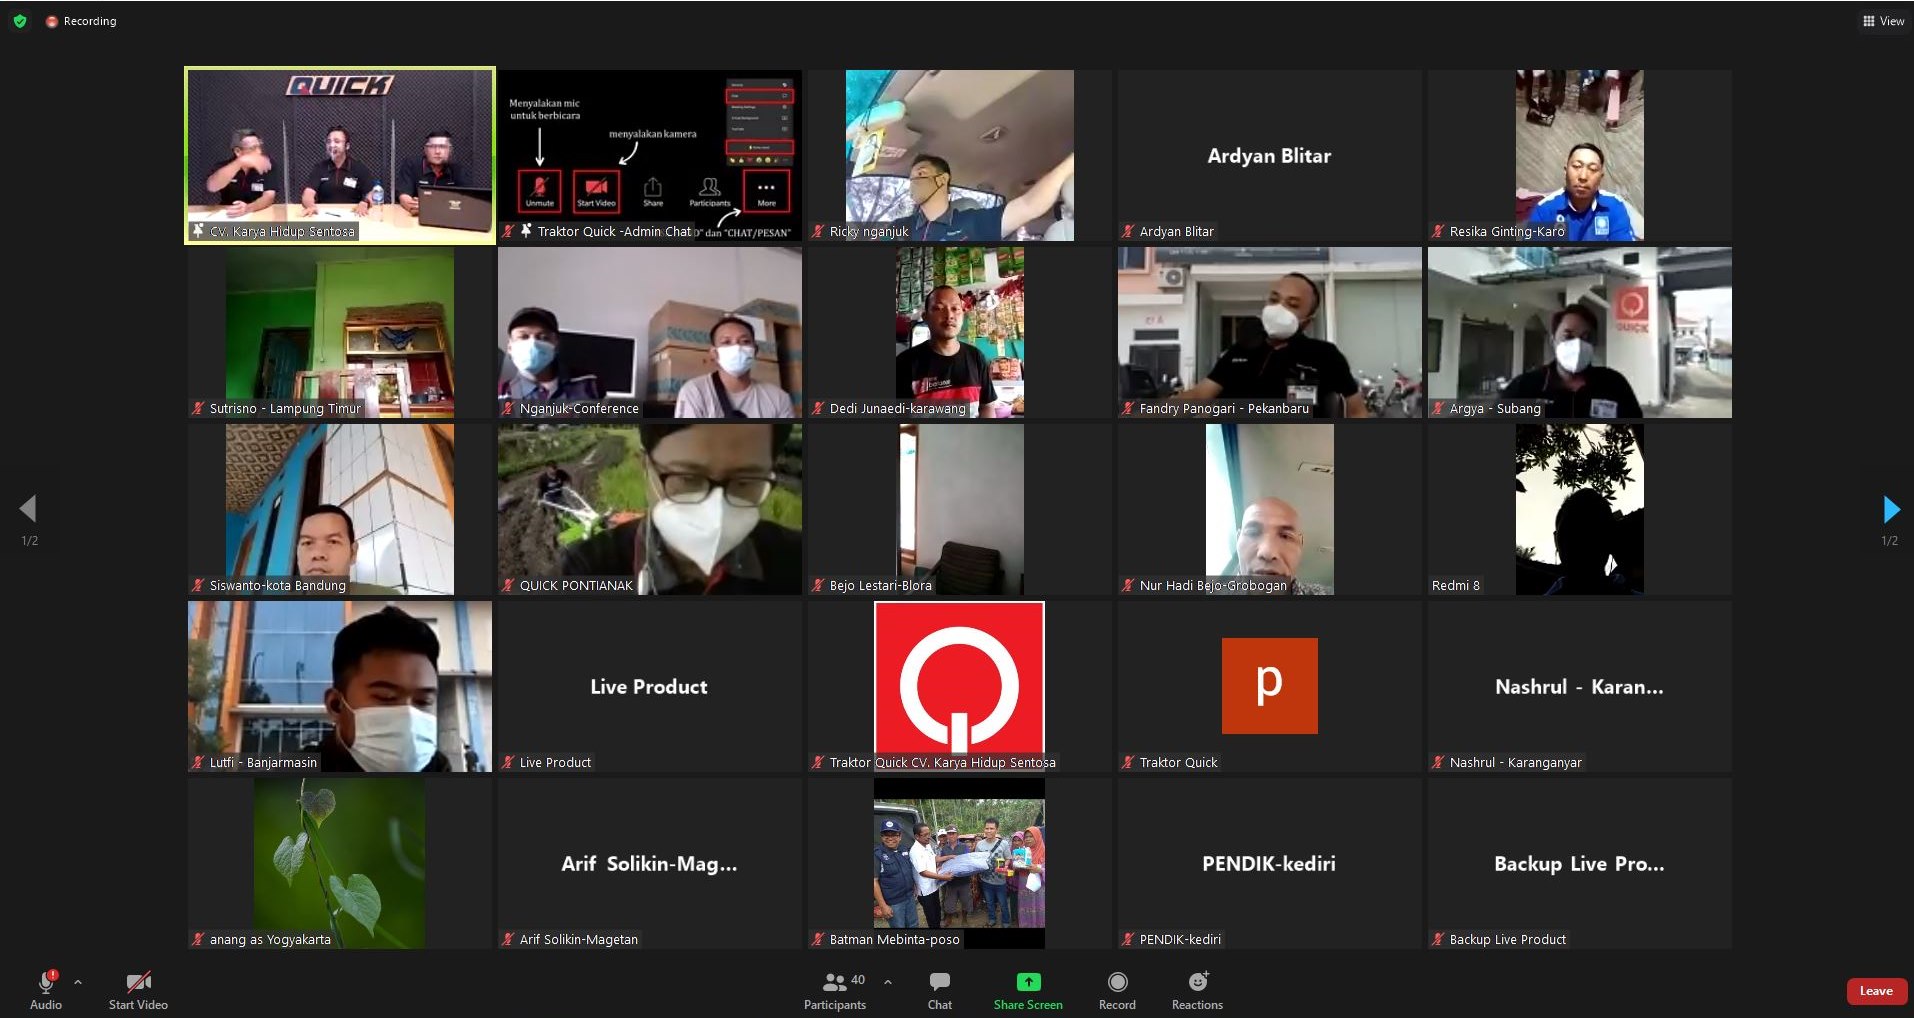Select the CV. Karya Hidup Sentosa video tile
The width and height of the screenshot is (1914, 1018).
tap(340, 155)
